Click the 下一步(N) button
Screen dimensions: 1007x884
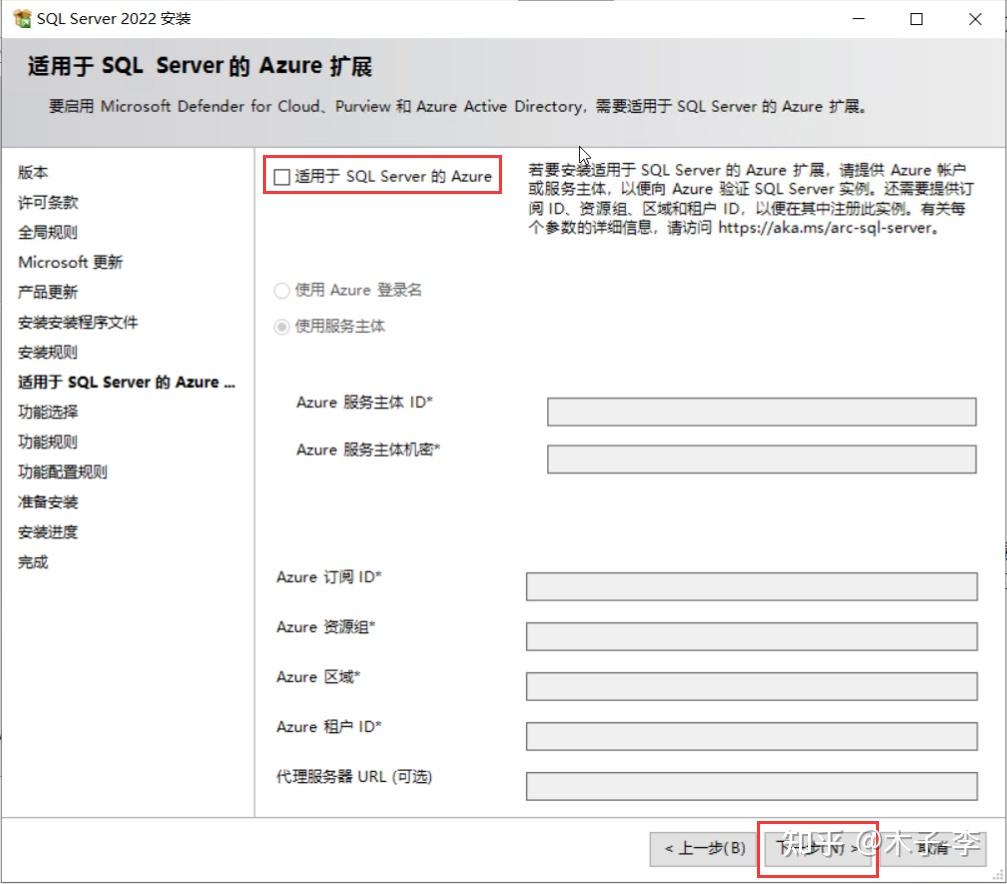point(817,848)
